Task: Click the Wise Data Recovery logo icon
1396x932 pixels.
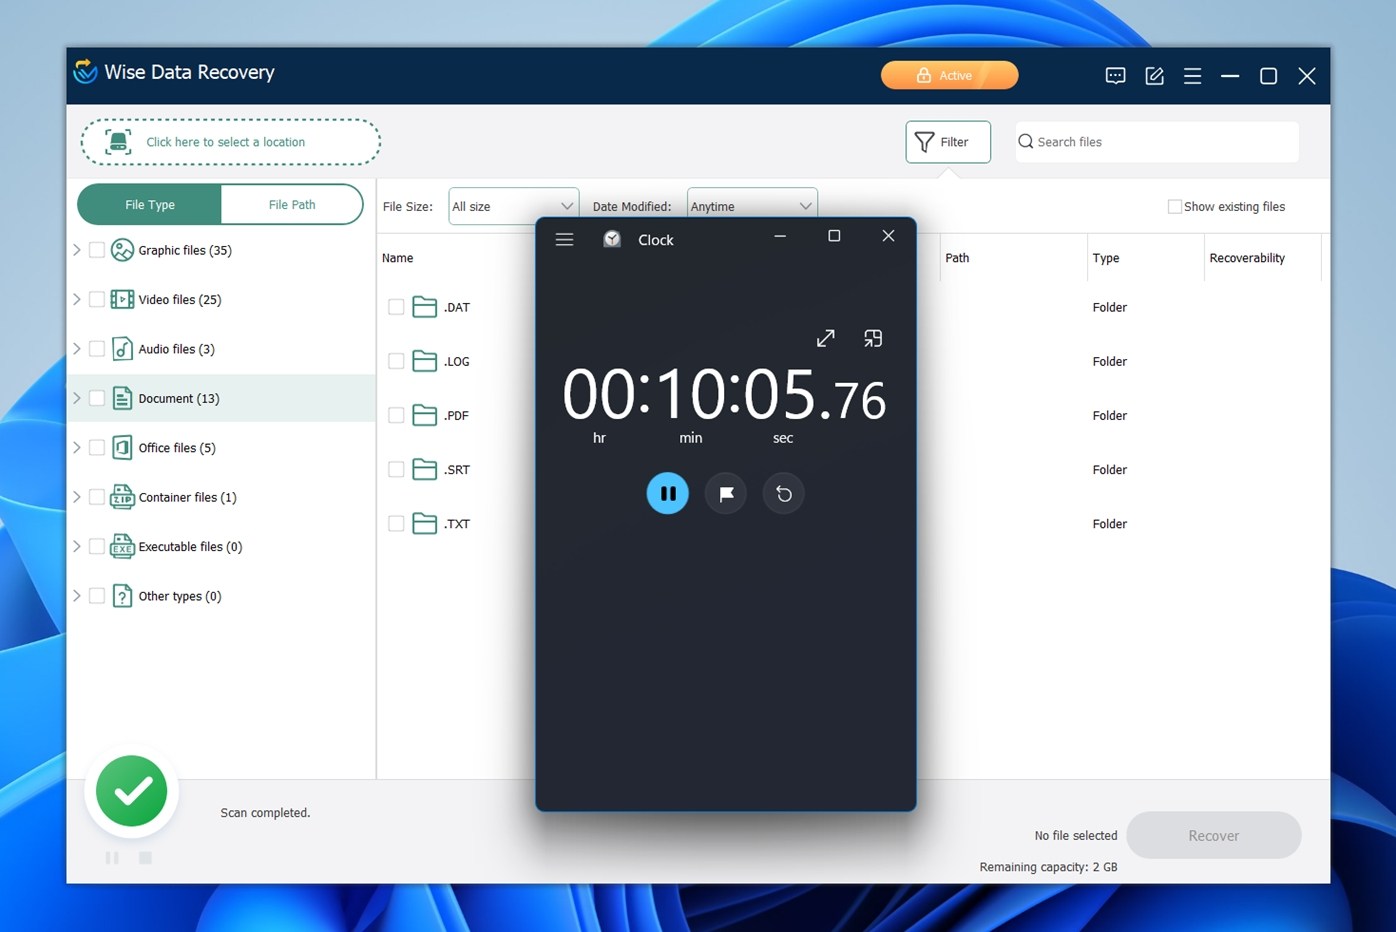Action: (86, 71)
